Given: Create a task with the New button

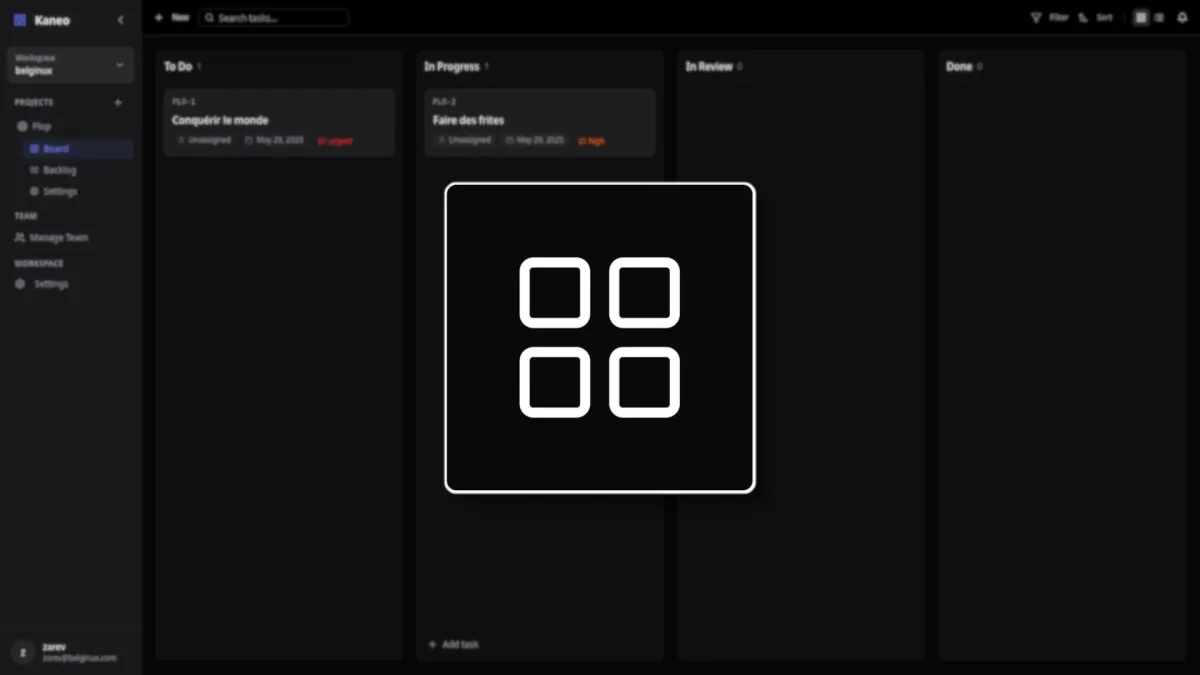Looking at the screenshot, I should (171, 17).
